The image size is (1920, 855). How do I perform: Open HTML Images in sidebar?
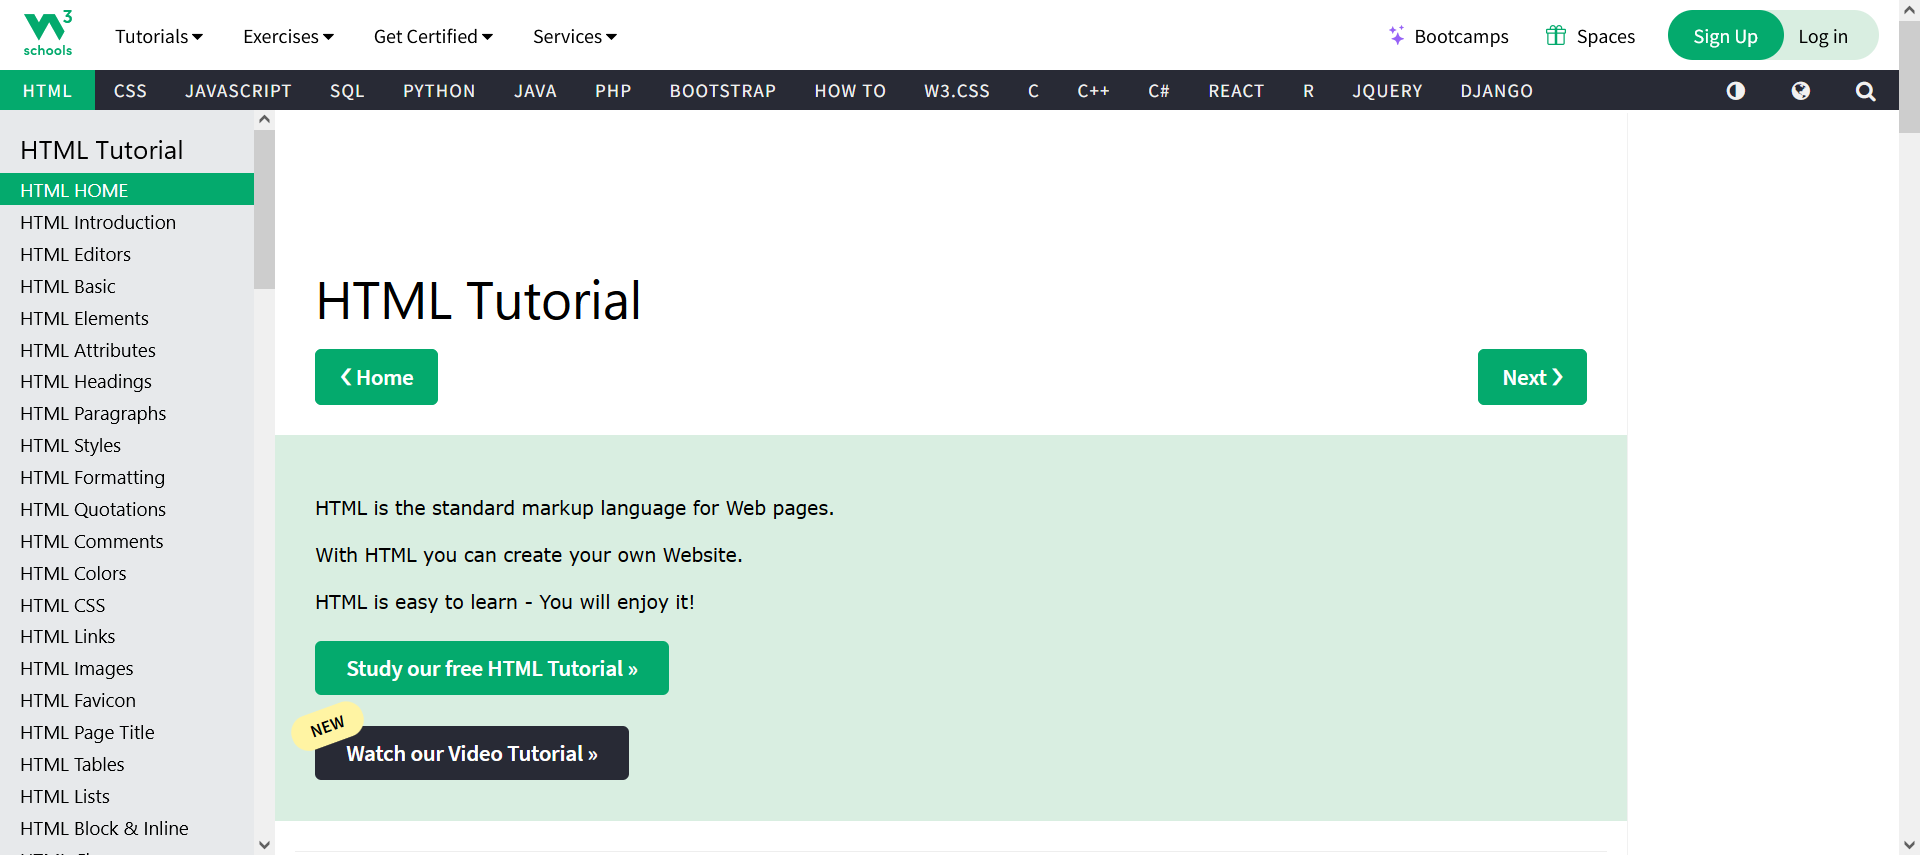[x=127, y=668]
